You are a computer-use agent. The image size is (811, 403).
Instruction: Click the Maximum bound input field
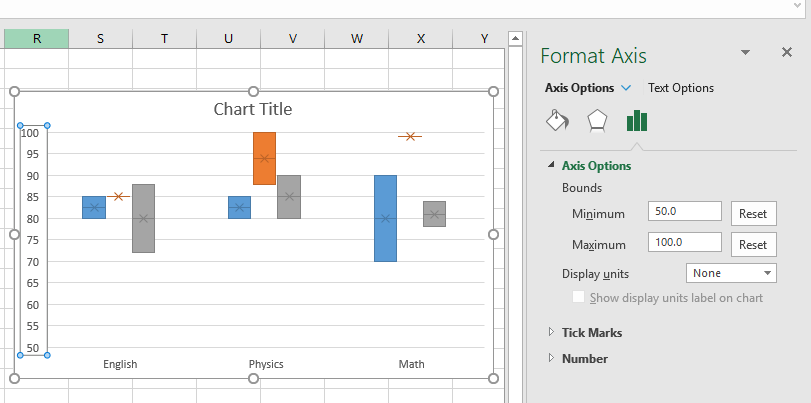[x=684, y=242]
